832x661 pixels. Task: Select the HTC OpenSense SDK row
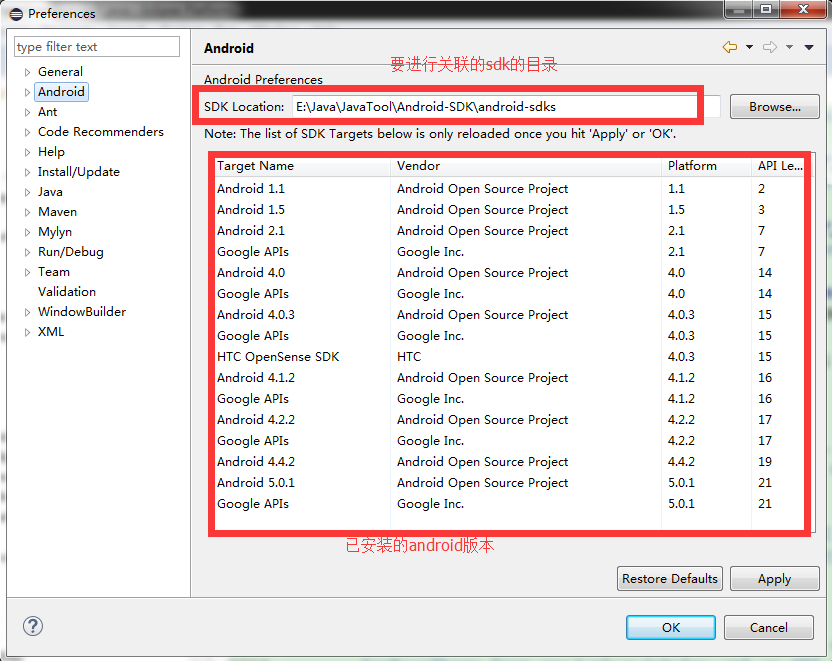(x=509, y=357)
